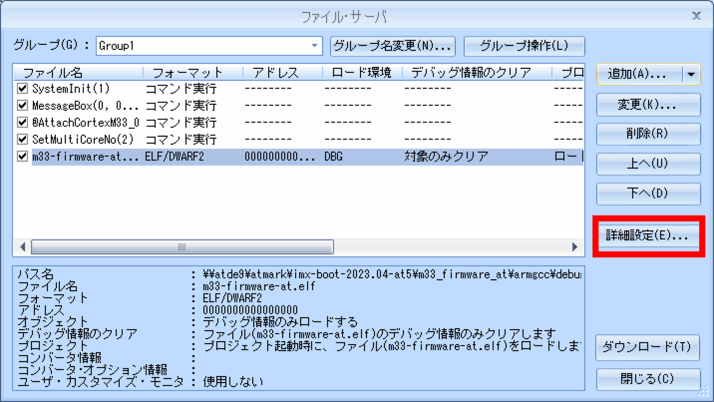Viewport: 714px width, 402px height.
Task: Close the ファイル・サーバ window with X
Action: 697,15
